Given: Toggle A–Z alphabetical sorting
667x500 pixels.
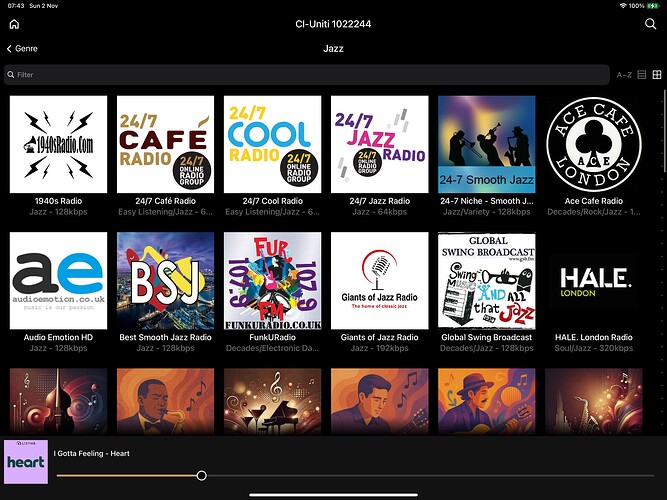Looking at the screenshot, I should pyautogui.click(x=623, y=75).
